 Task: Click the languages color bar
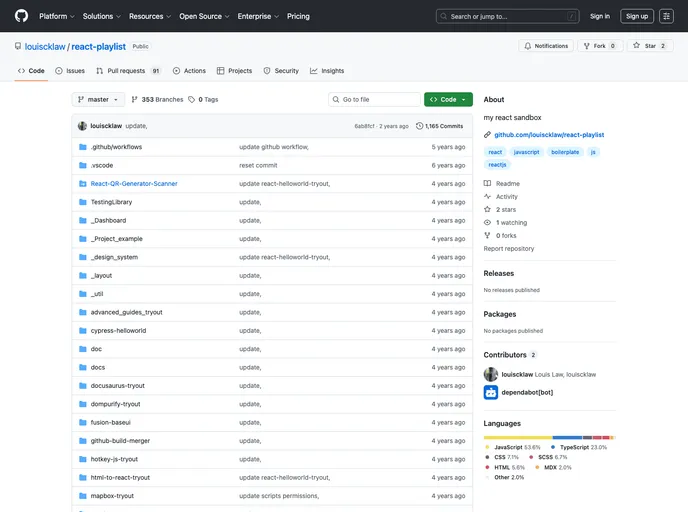[x=549, y=437]
